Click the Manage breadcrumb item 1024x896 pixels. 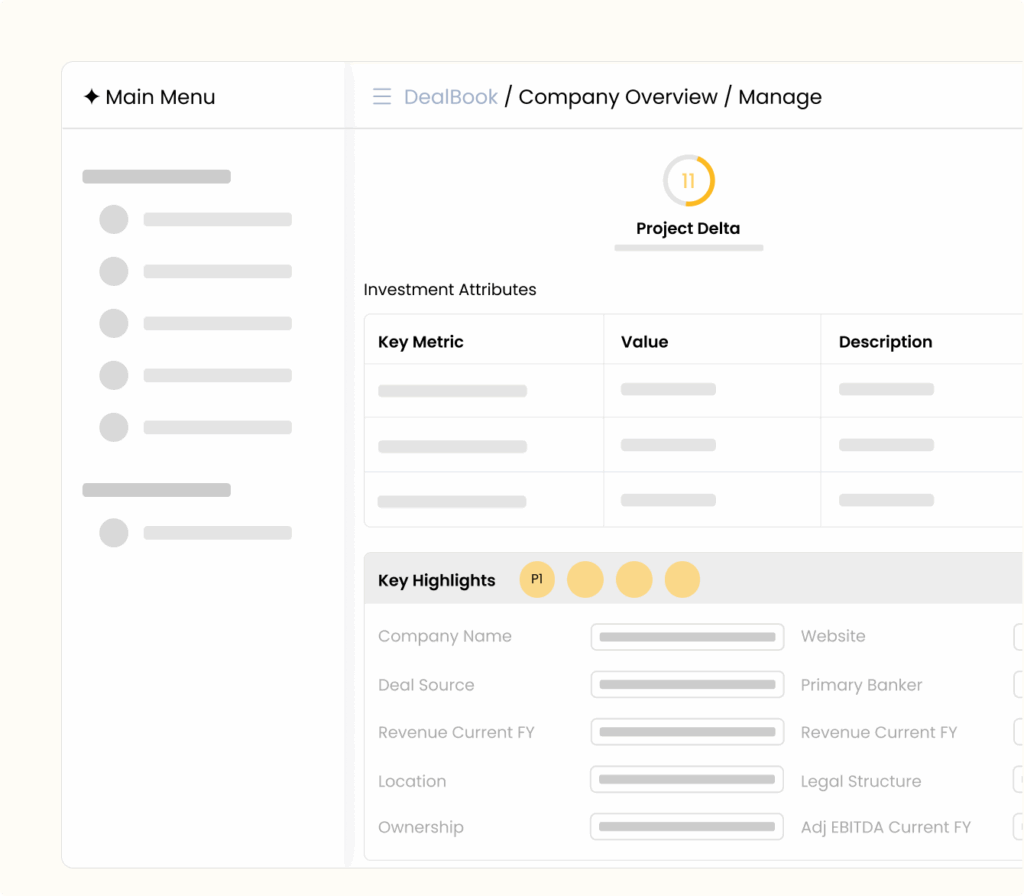pos(780,97)
